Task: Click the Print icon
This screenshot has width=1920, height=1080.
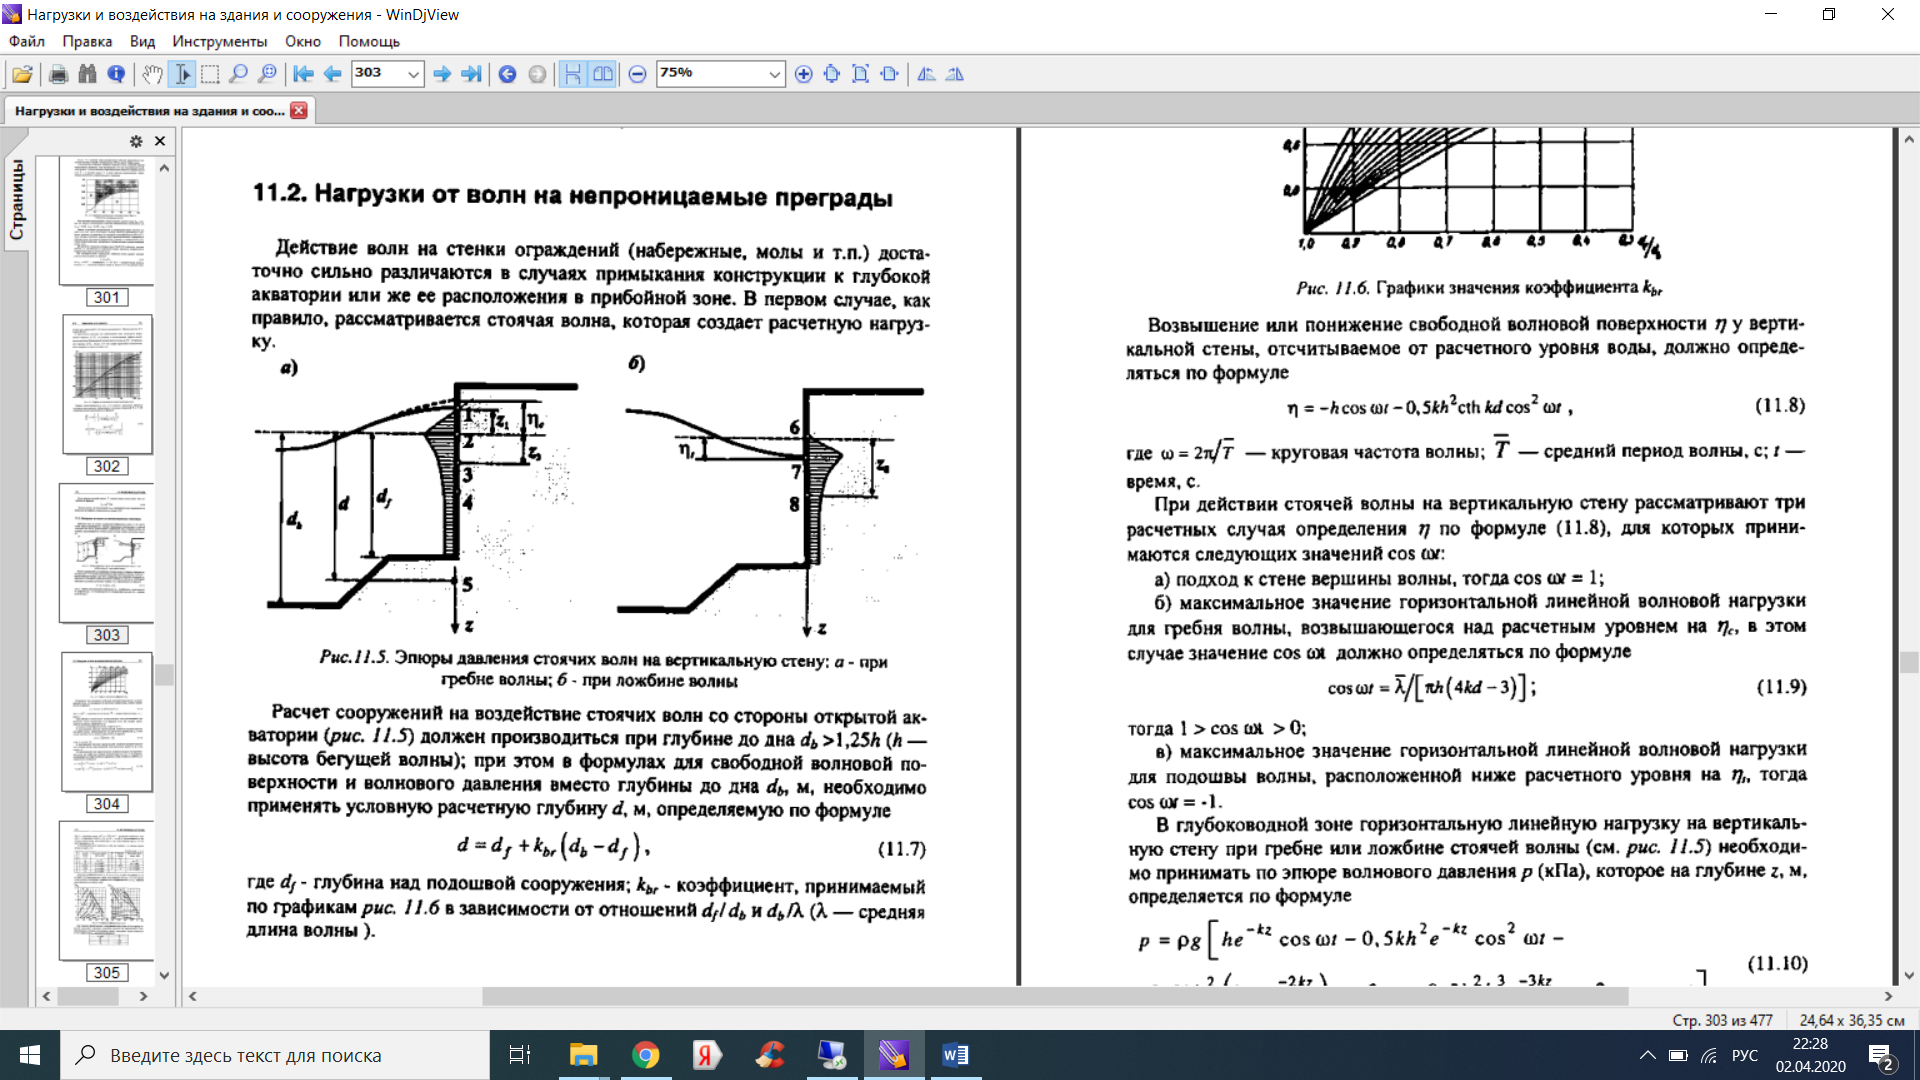Action: coord(58,74)
